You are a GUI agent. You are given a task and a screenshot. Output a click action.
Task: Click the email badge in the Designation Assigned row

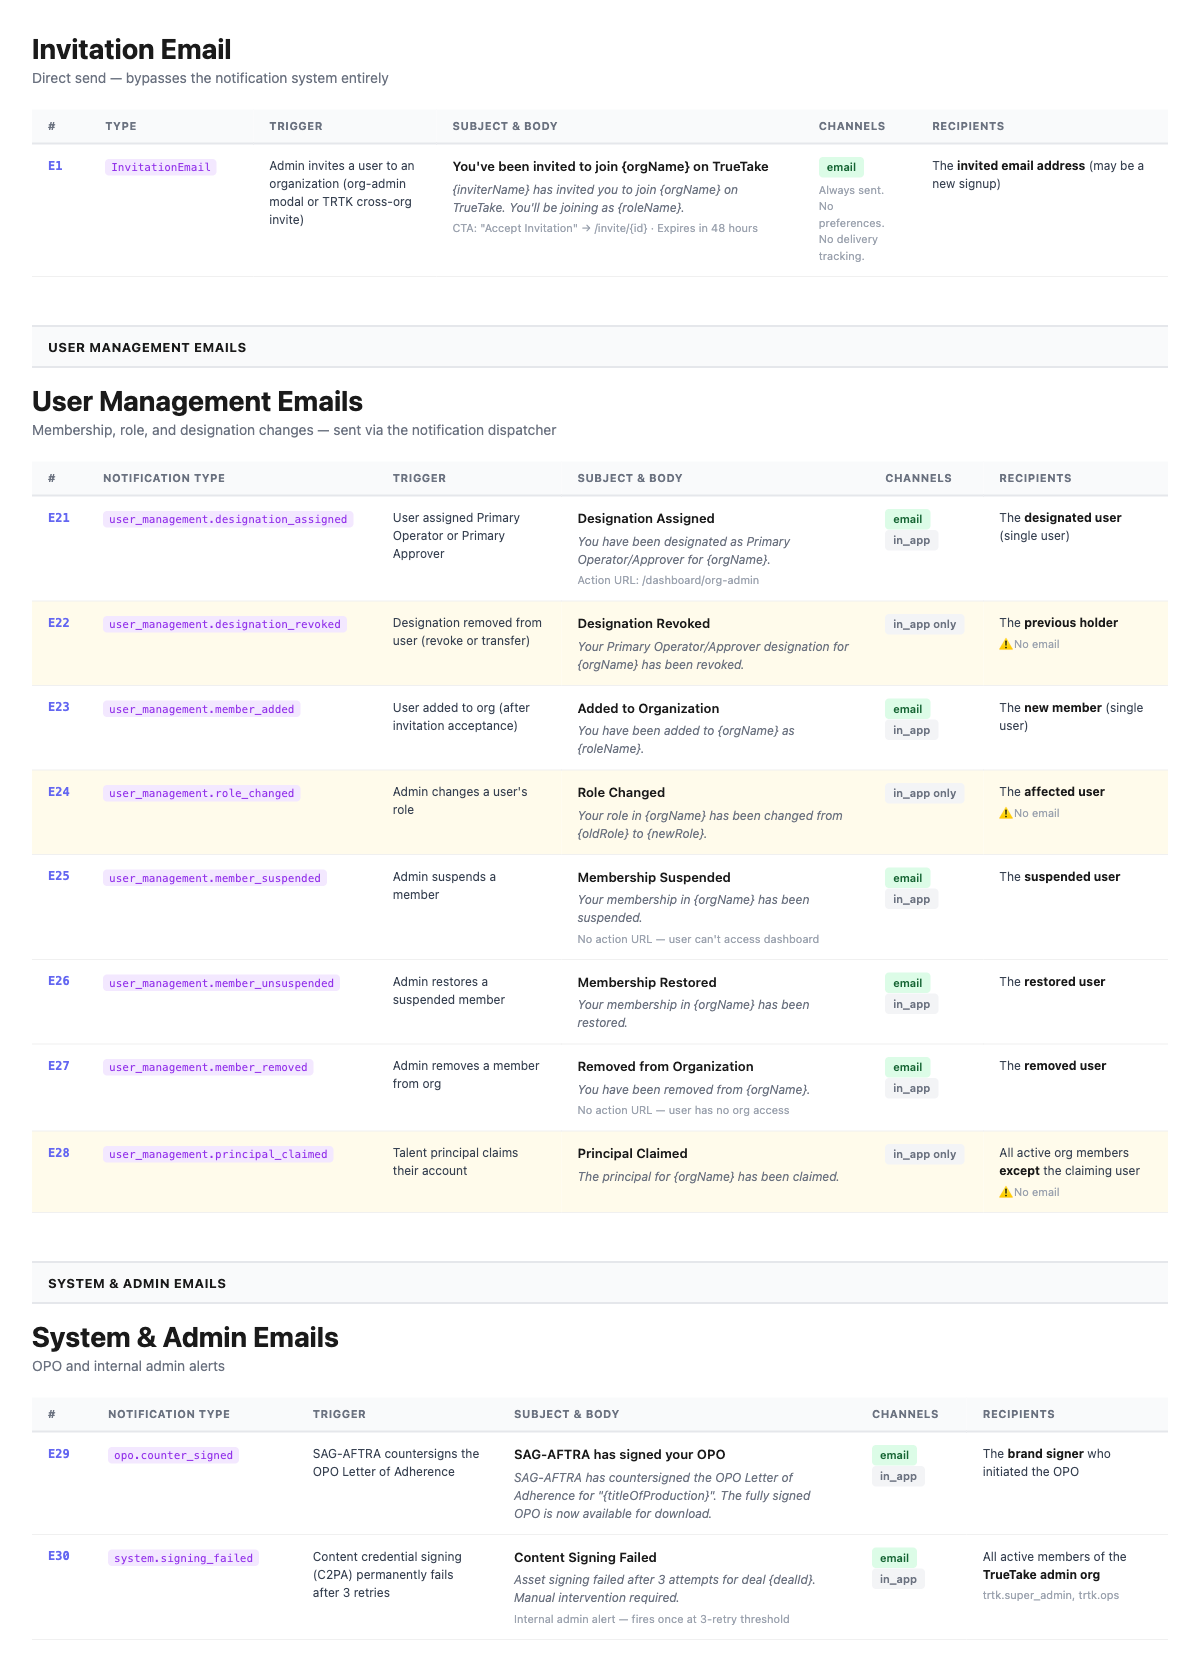(908, 519)
